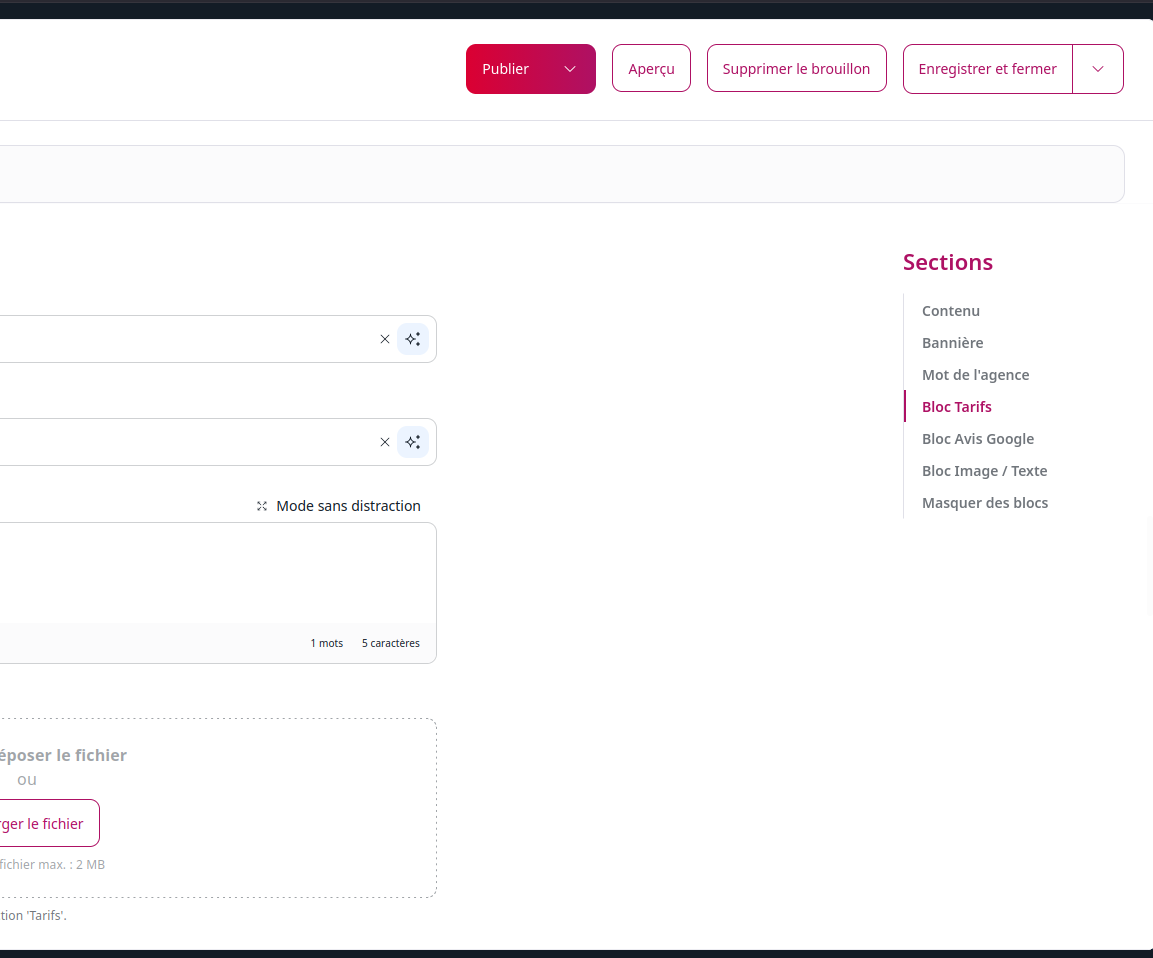Viewport: 1153px width, 958px height.
Task: Click the Publier button
Action: pos(506,69)
